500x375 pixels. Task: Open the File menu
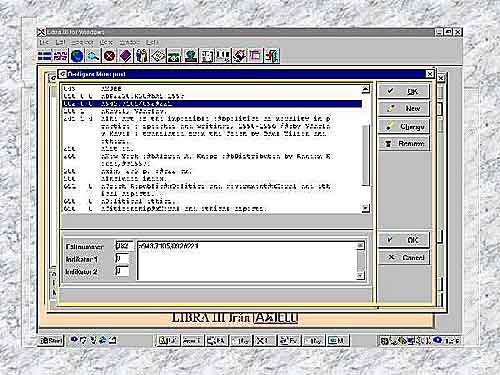[x=44, y=42]
